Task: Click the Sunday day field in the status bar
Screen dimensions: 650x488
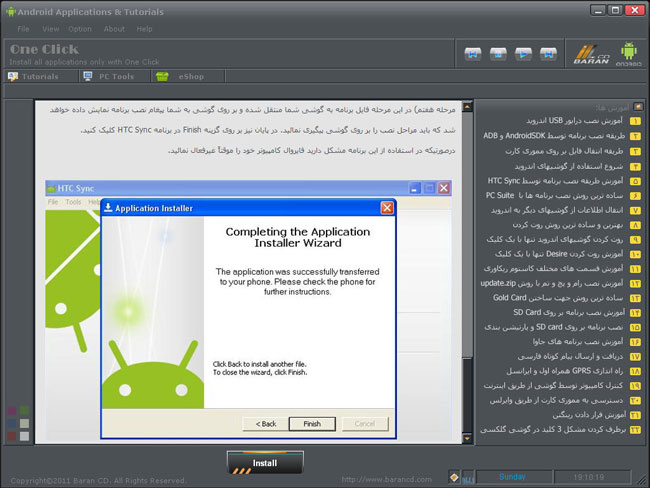Action: tap(513, 477)
